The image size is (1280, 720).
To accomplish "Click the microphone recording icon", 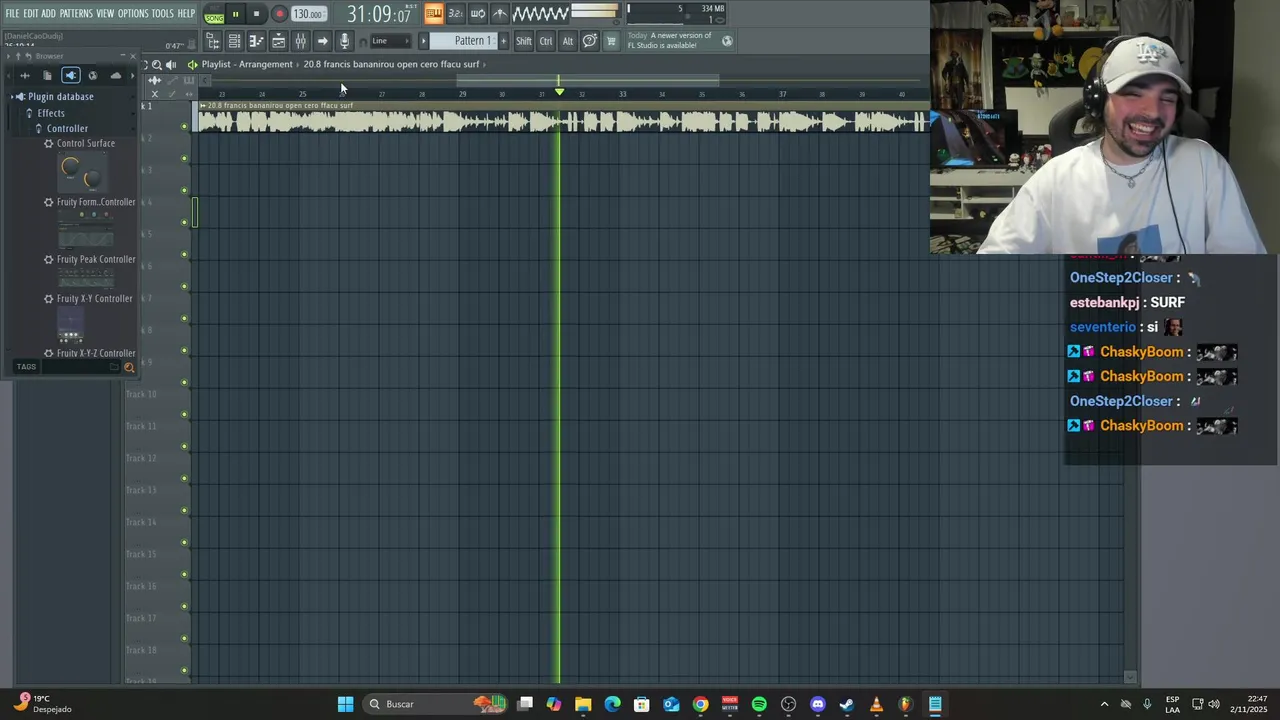I will [x=344, y=41].
